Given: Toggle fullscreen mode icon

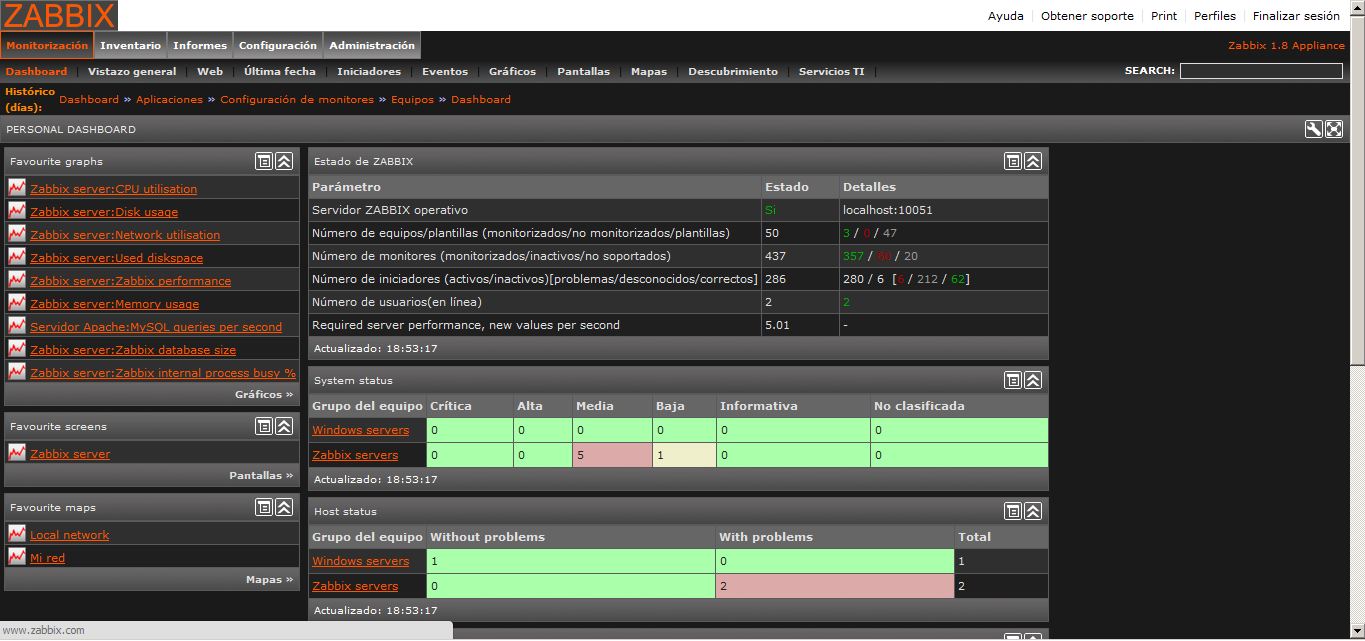Looking at the screenshot, I should pyautogui.click(x=1334, y=129).
